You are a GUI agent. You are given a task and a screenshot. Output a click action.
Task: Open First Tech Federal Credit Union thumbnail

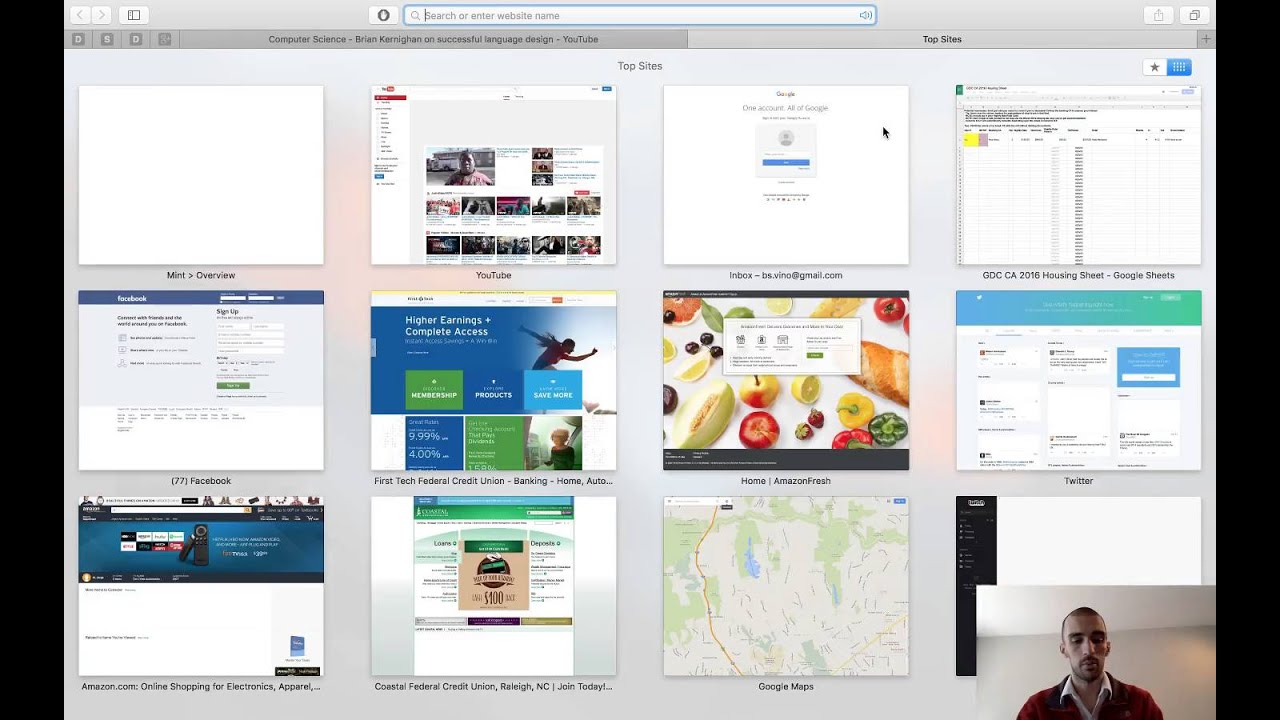[x=493, y=380]
